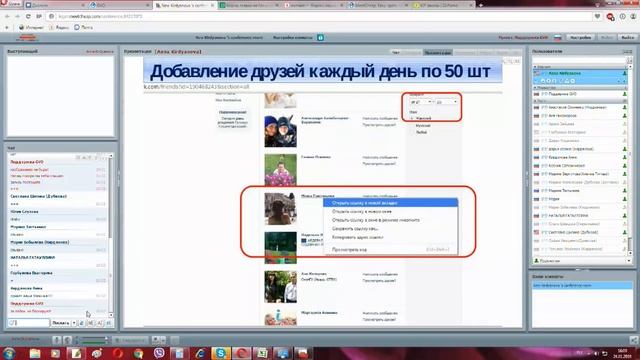Image resolution: width=640 pixels, height=360 pixels.
Task: Collapse the Ведущие group in user list
Action: pyautogui.click(x=536, y=67)
